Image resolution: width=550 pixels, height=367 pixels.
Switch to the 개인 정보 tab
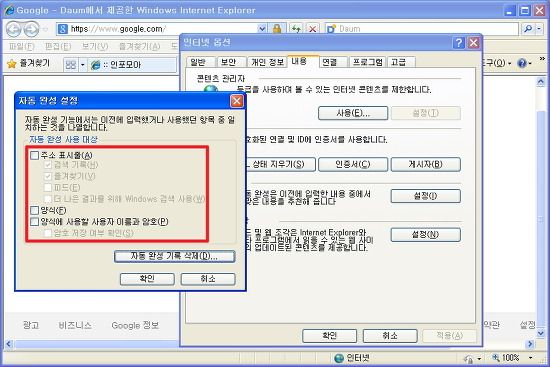pyautogui.click(x=267, y=62)
